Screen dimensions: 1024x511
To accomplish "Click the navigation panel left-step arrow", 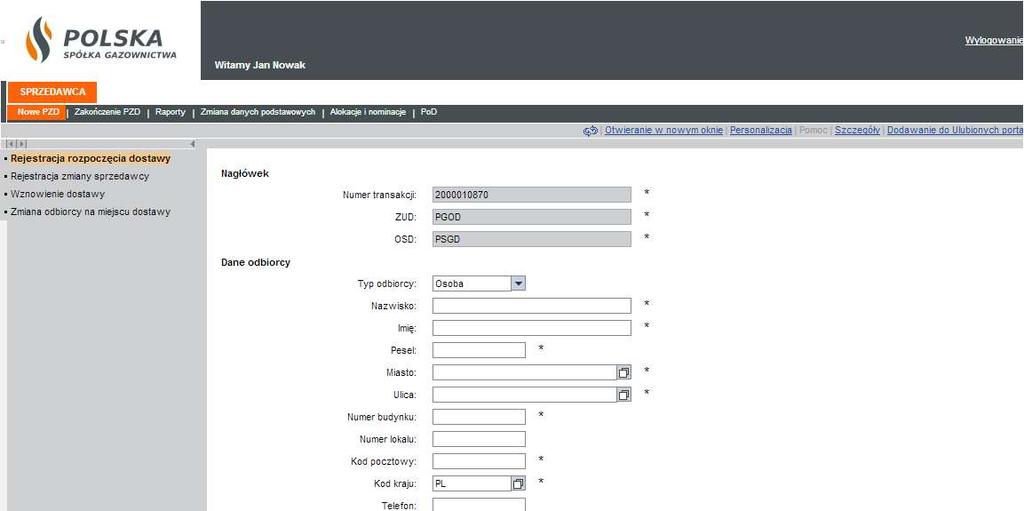I will [x=12, y=144].
